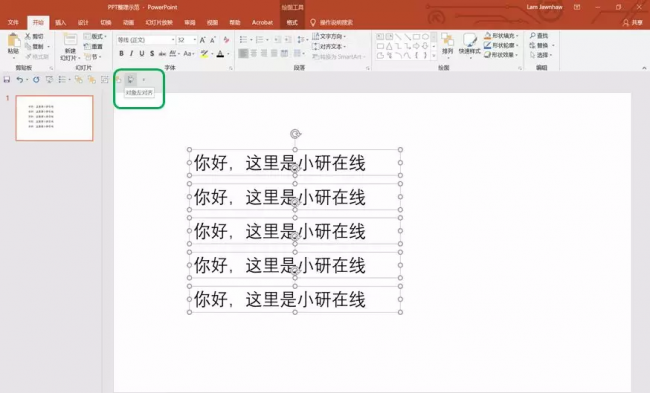Image resolution: width=650 pixels, height=393 pixels.
Task: Toggle Bold formatting
Action: click(121, 53)
